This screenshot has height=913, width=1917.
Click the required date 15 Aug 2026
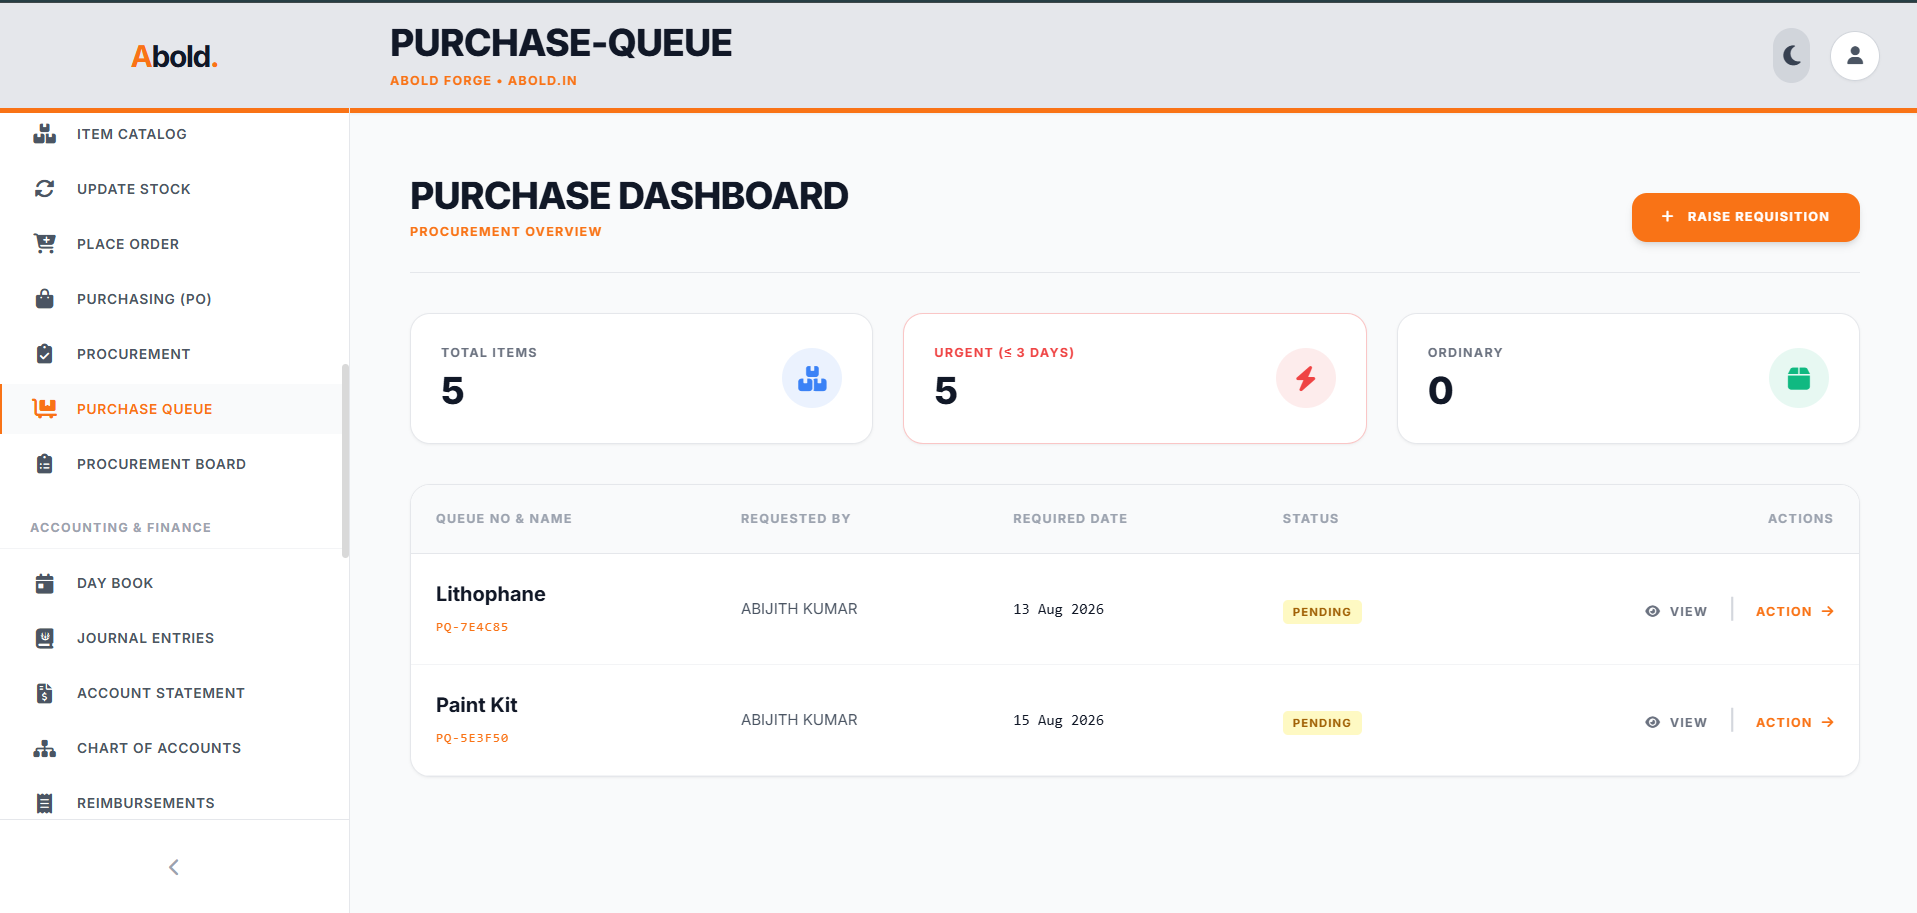click(1058, 720)
